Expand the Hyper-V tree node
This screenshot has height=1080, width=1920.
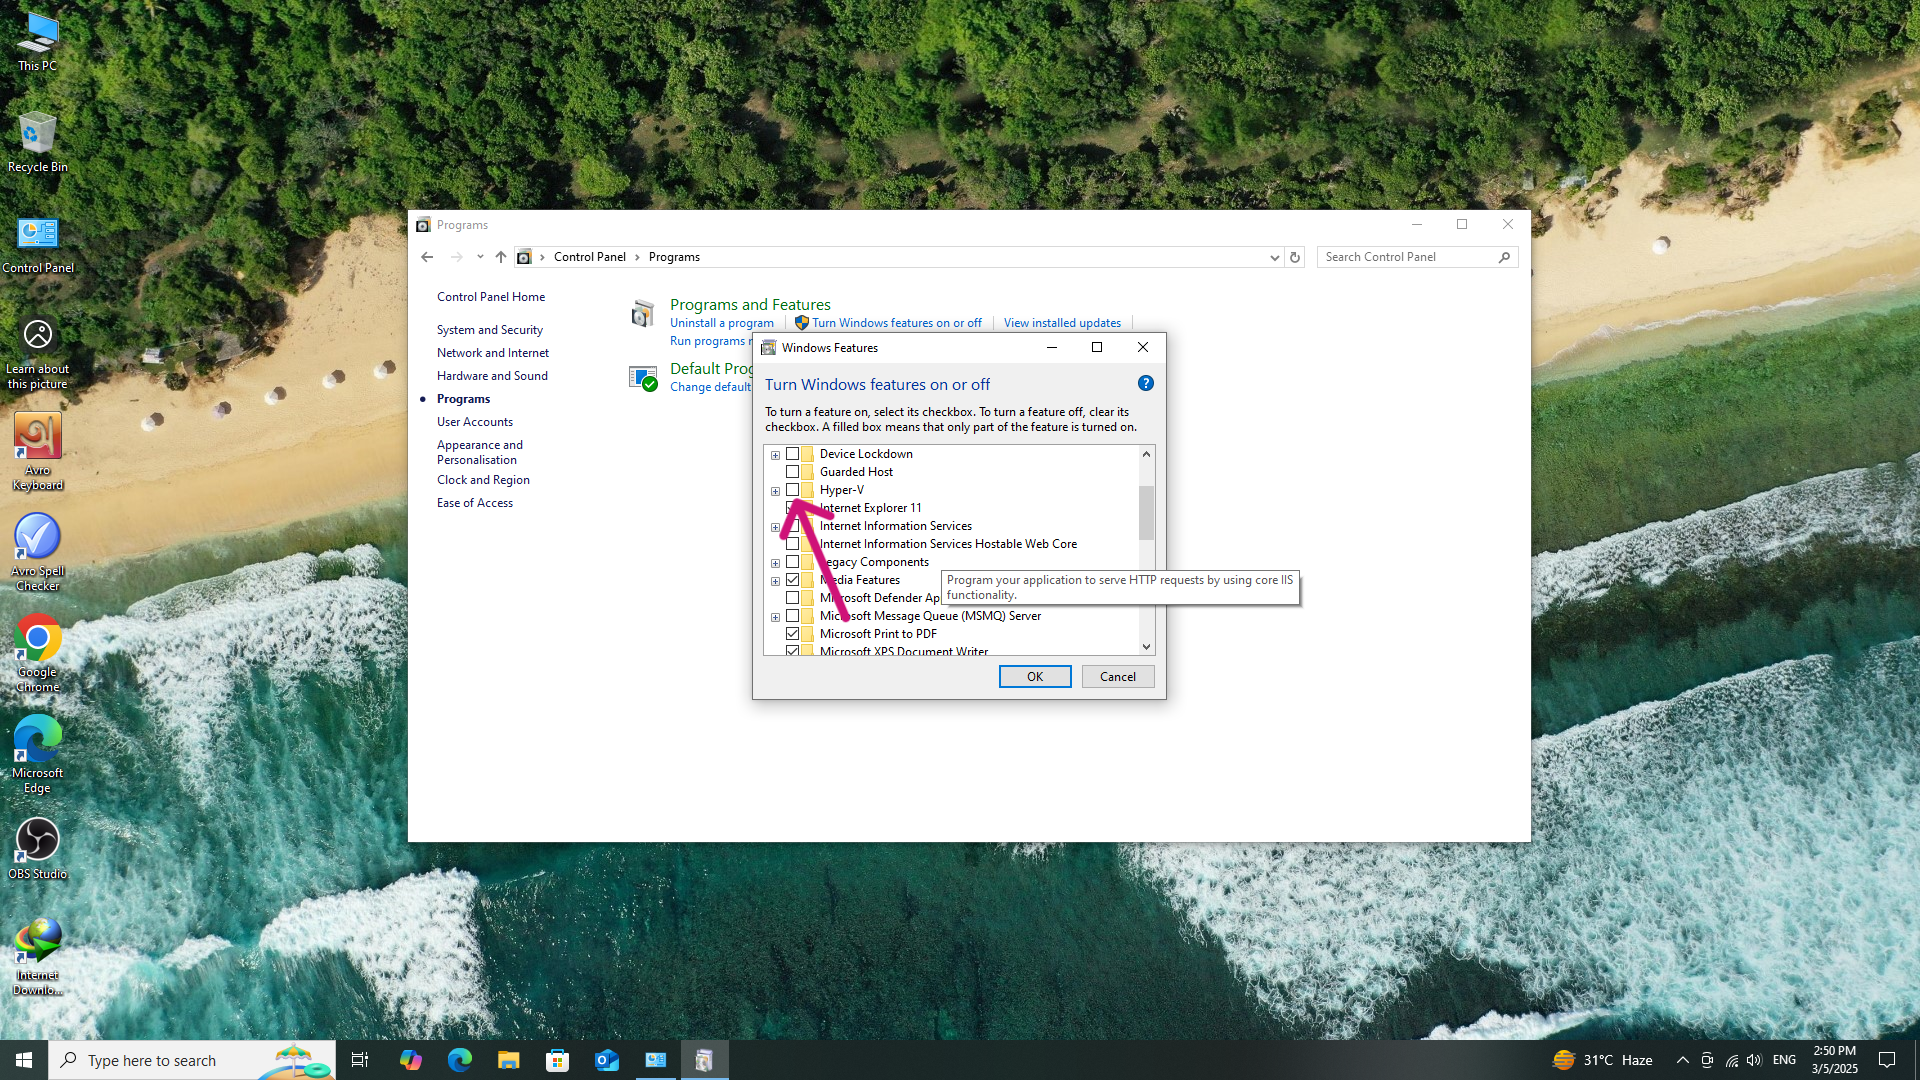coord(775,491)
